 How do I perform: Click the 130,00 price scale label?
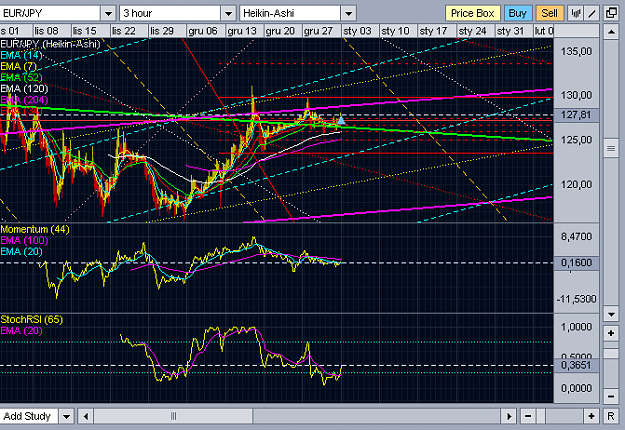click(576, 95)
